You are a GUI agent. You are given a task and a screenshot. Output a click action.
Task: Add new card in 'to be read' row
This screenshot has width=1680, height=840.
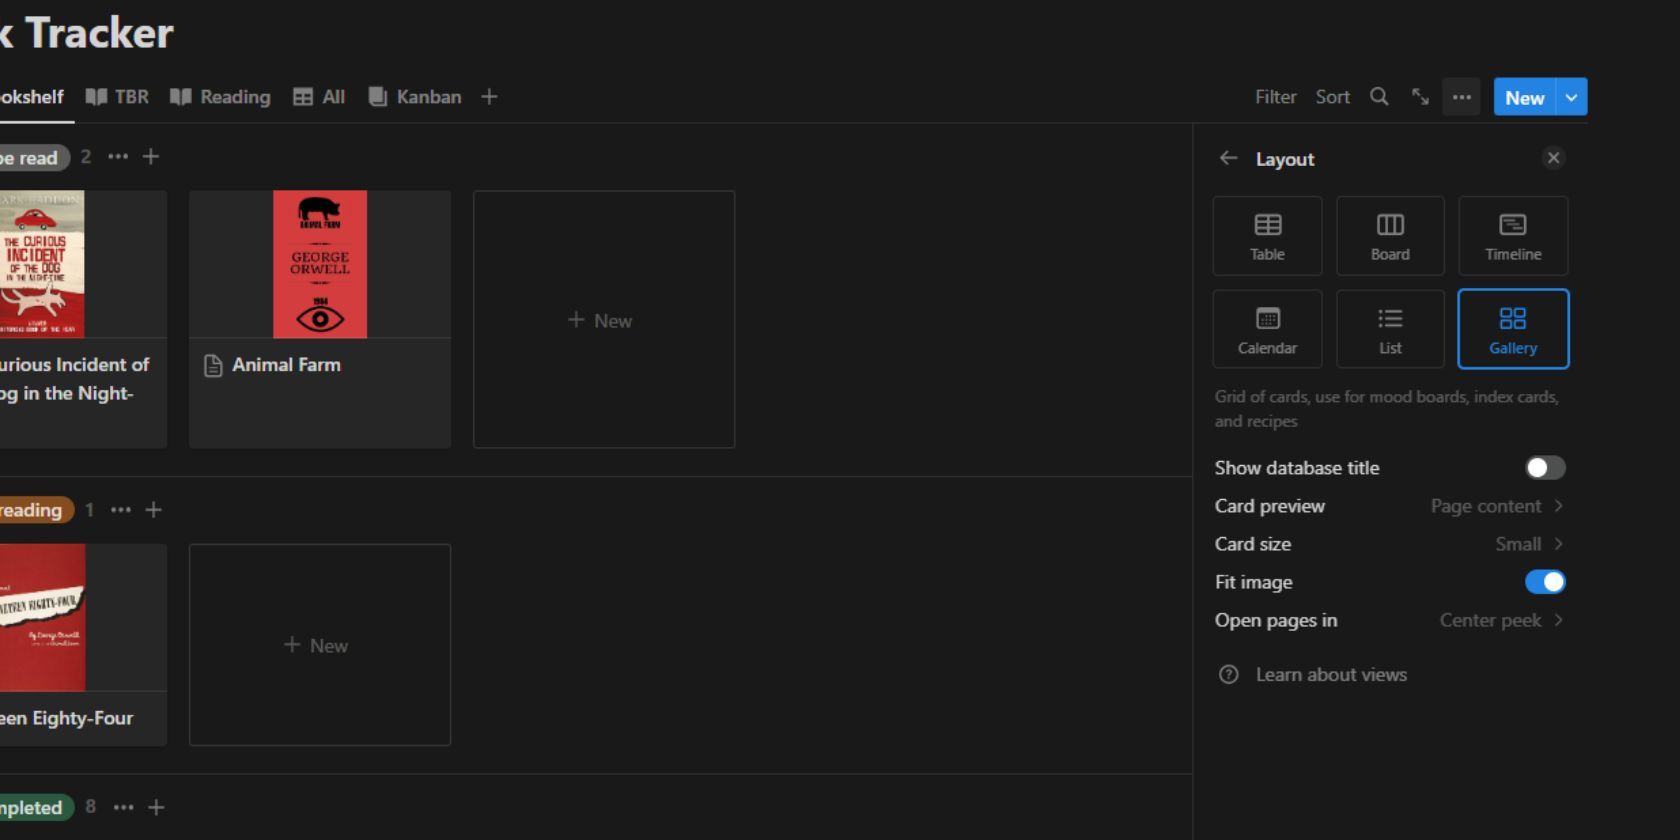(x=604, y=320)
